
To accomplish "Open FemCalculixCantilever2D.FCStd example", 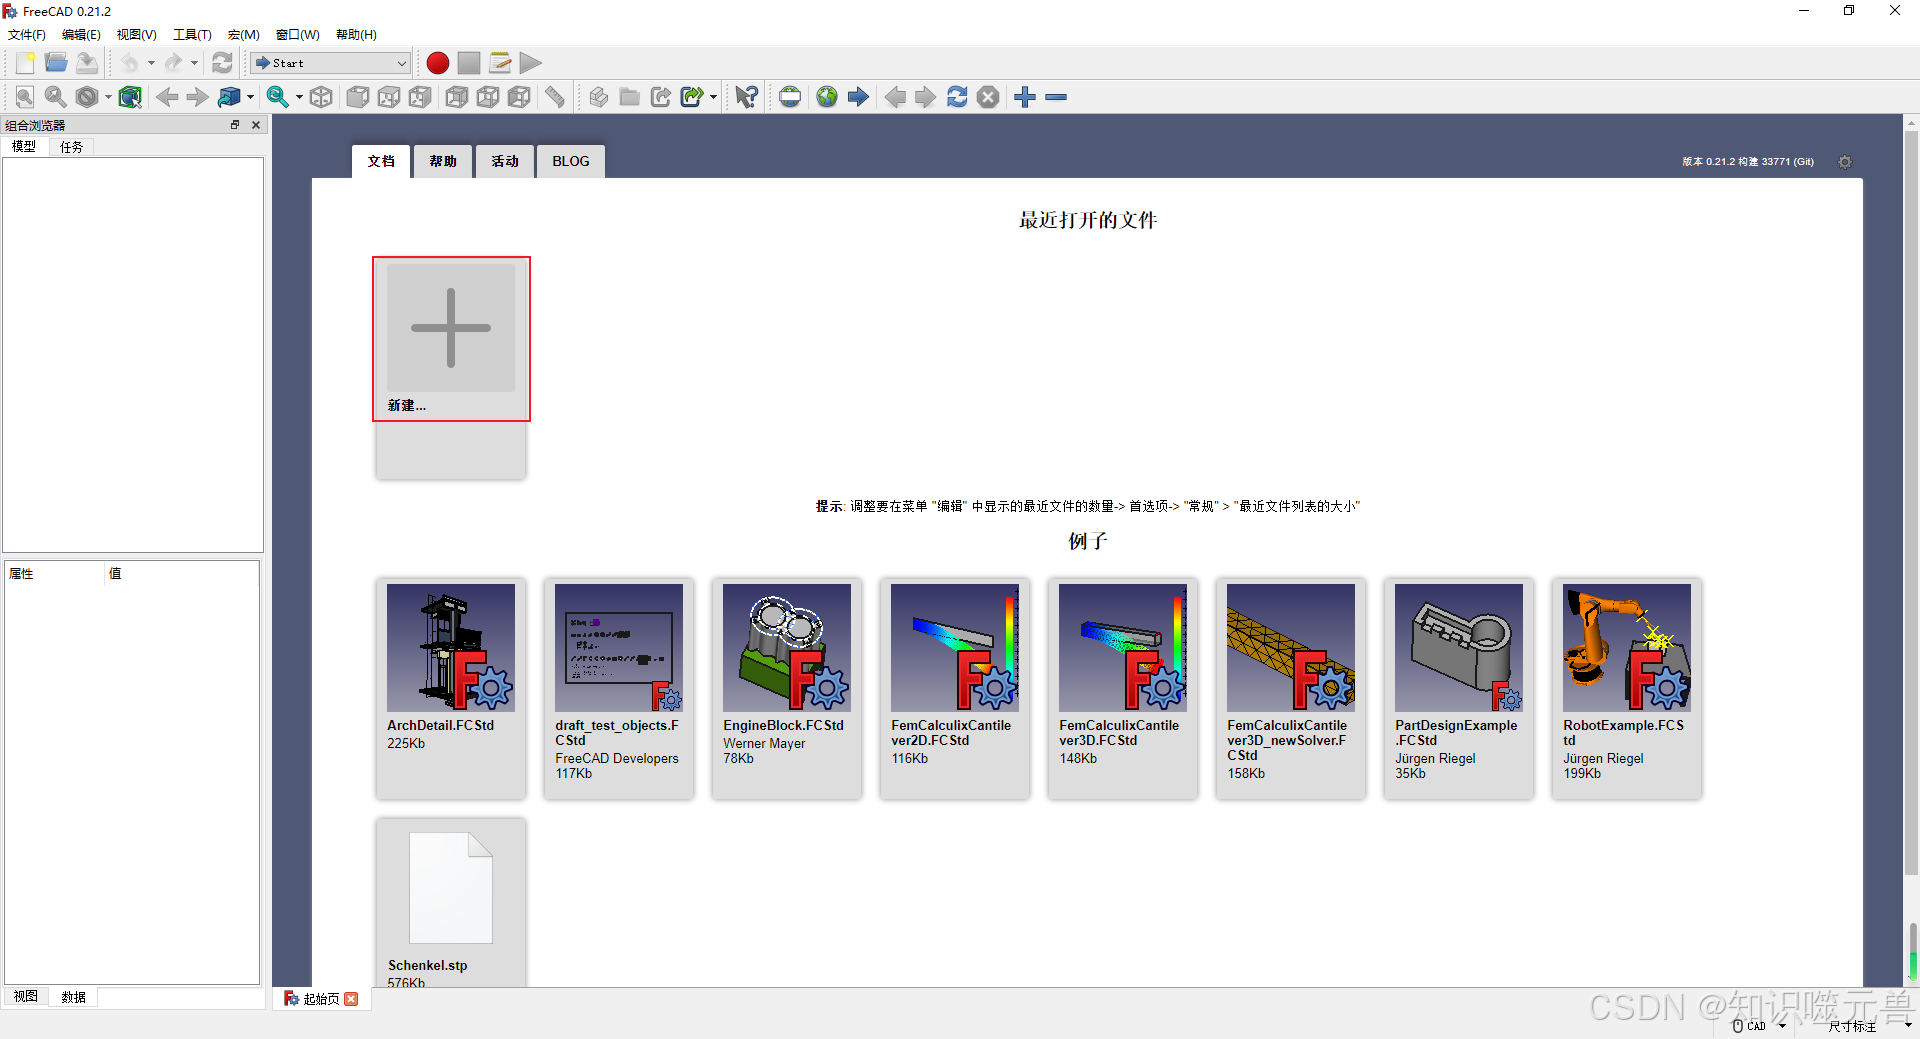I will (x=955, y=688).
